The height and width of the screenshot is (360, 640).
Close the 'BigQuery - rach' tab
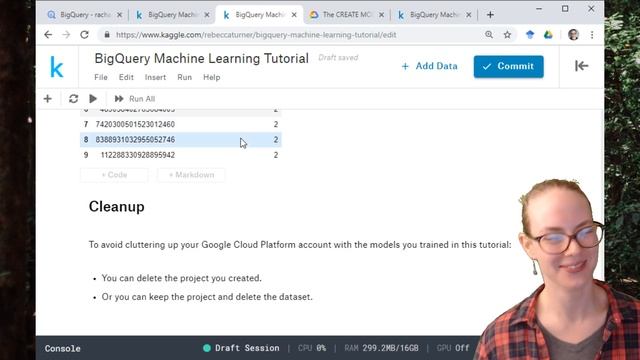coord(119,15)
